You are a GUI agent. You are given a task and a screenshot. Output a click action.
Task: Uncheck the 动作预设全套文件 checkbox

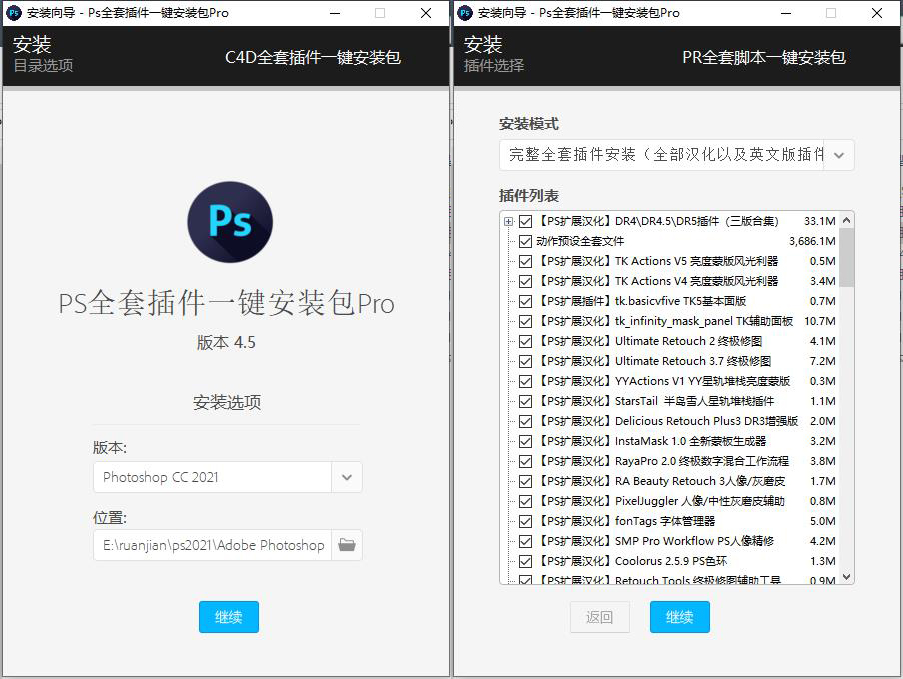coord(525,241)
